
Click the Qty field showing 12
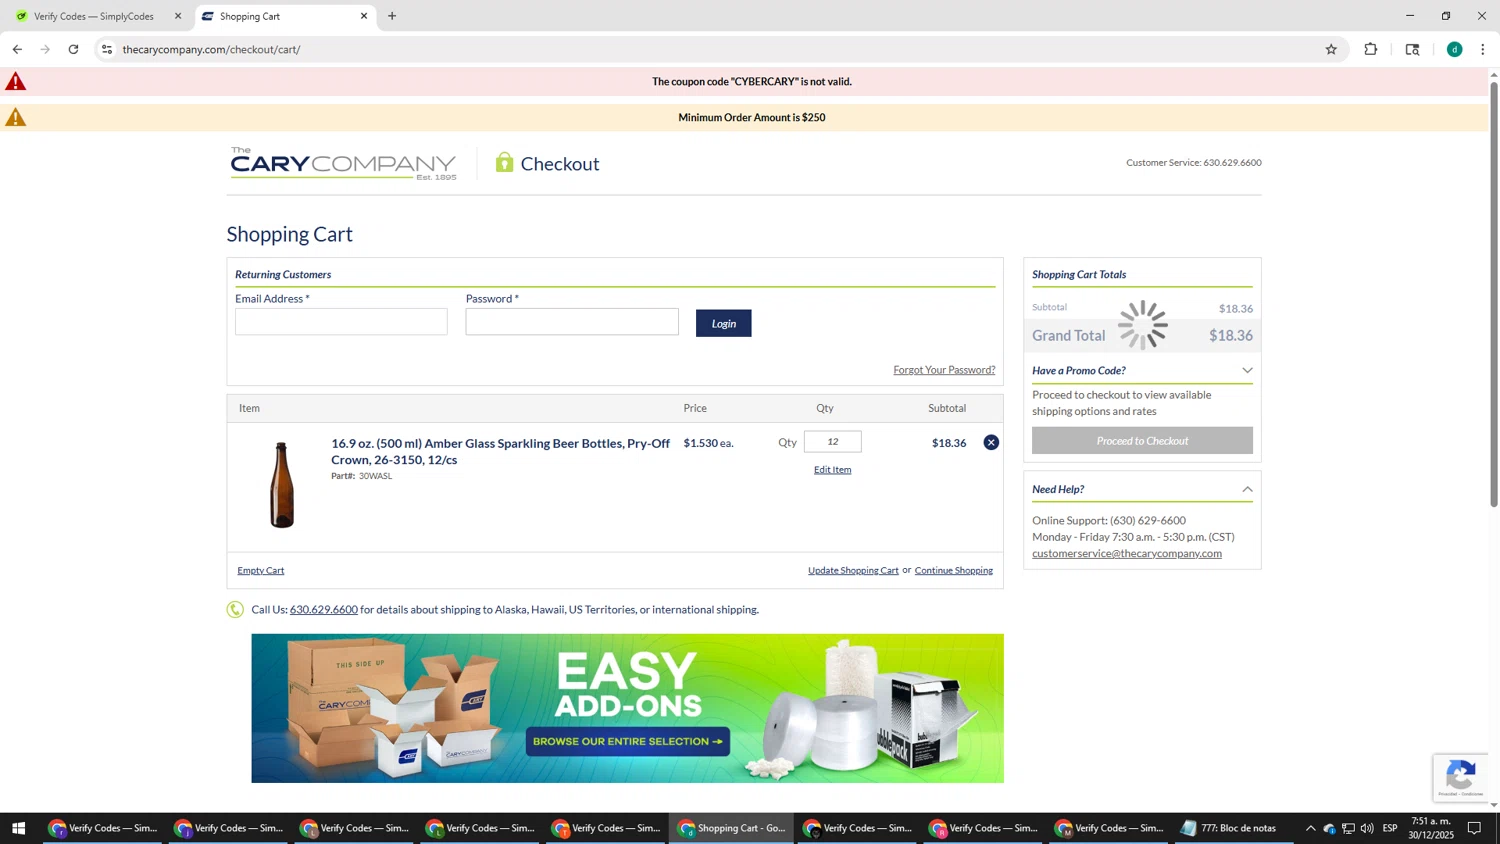[x=832, y=442]
